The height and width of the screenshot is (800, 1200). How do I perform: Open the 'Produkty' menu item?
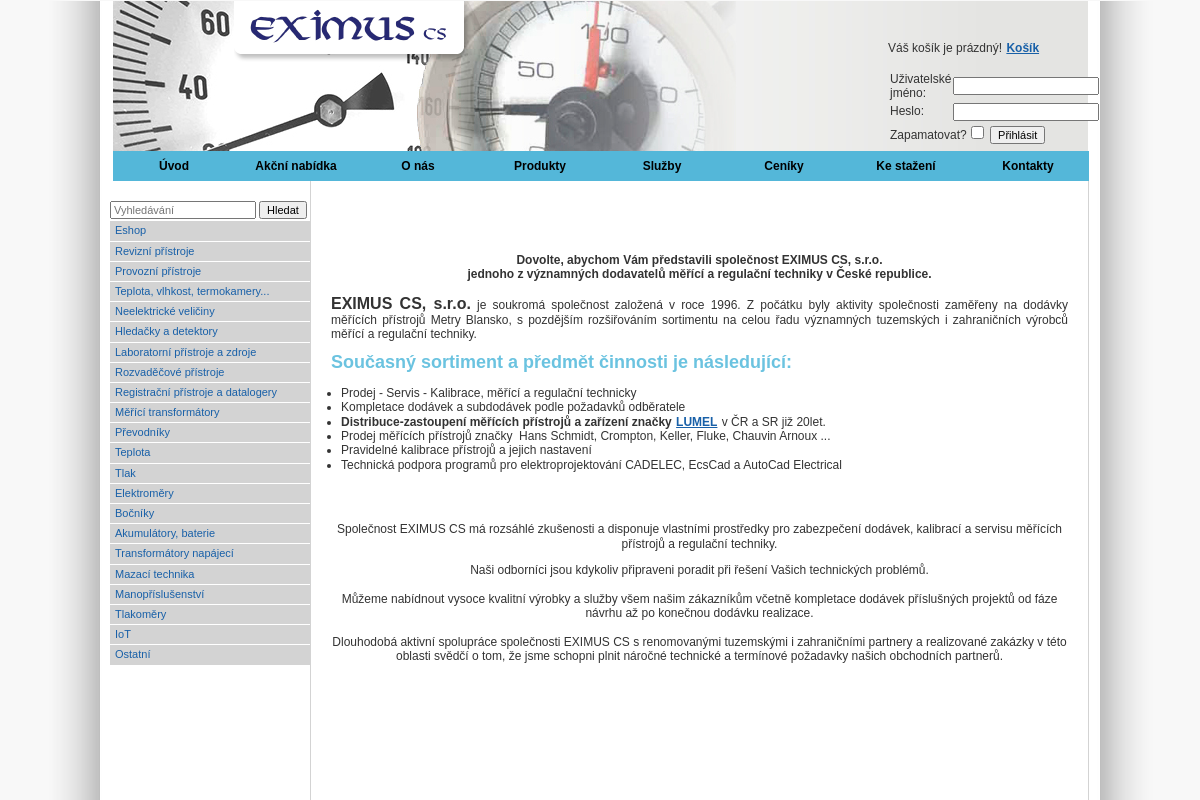pos(540,165)
